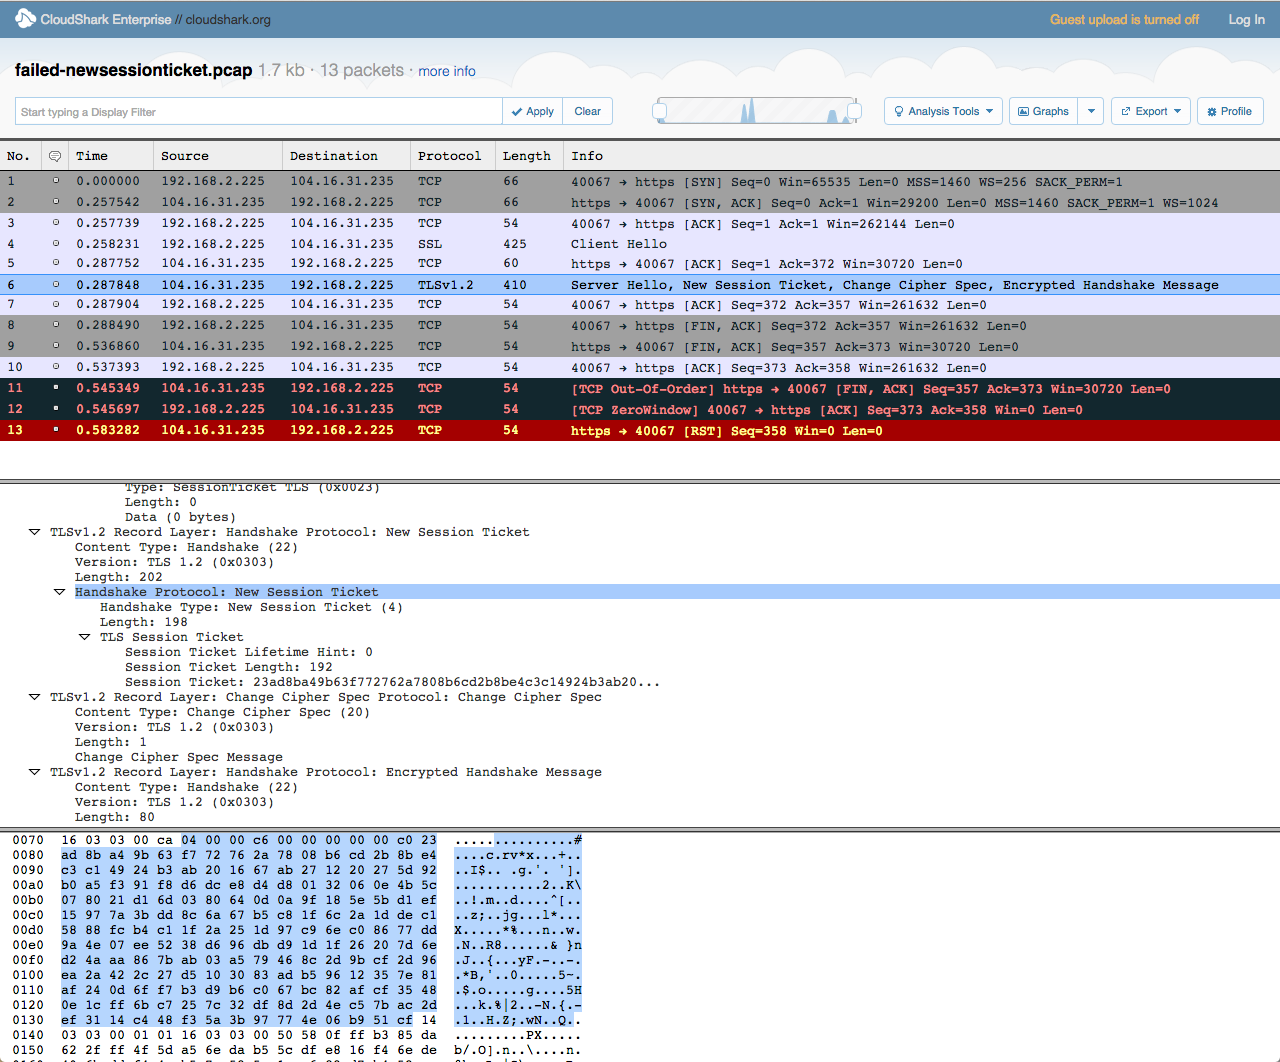Clear the display filter
This screenshot has height=1062, width=1280.
point(587,111)
